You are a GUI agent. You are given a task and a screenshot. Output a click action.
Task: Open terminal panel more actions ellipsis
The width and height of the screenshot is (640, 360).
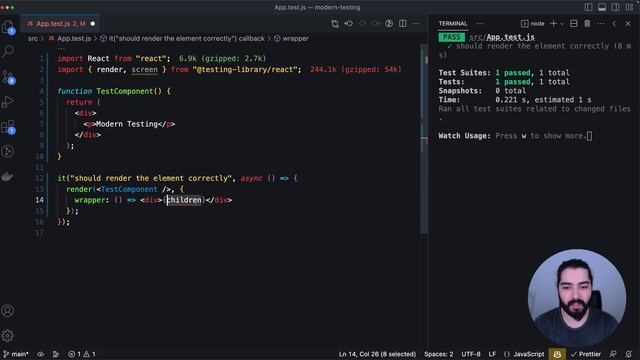click(601, 24)
